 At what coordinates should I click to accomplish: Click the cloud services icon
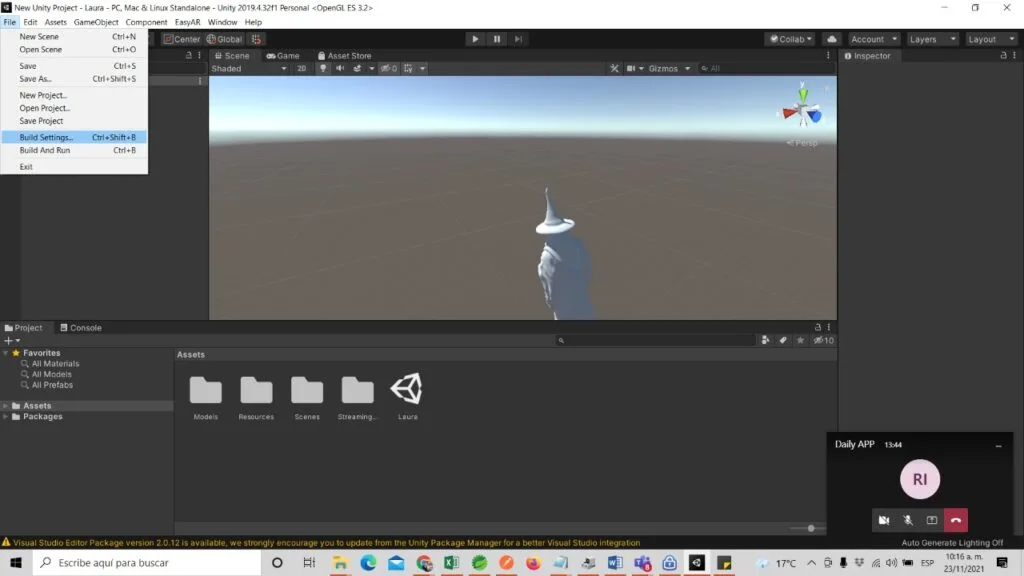[831, 39]
